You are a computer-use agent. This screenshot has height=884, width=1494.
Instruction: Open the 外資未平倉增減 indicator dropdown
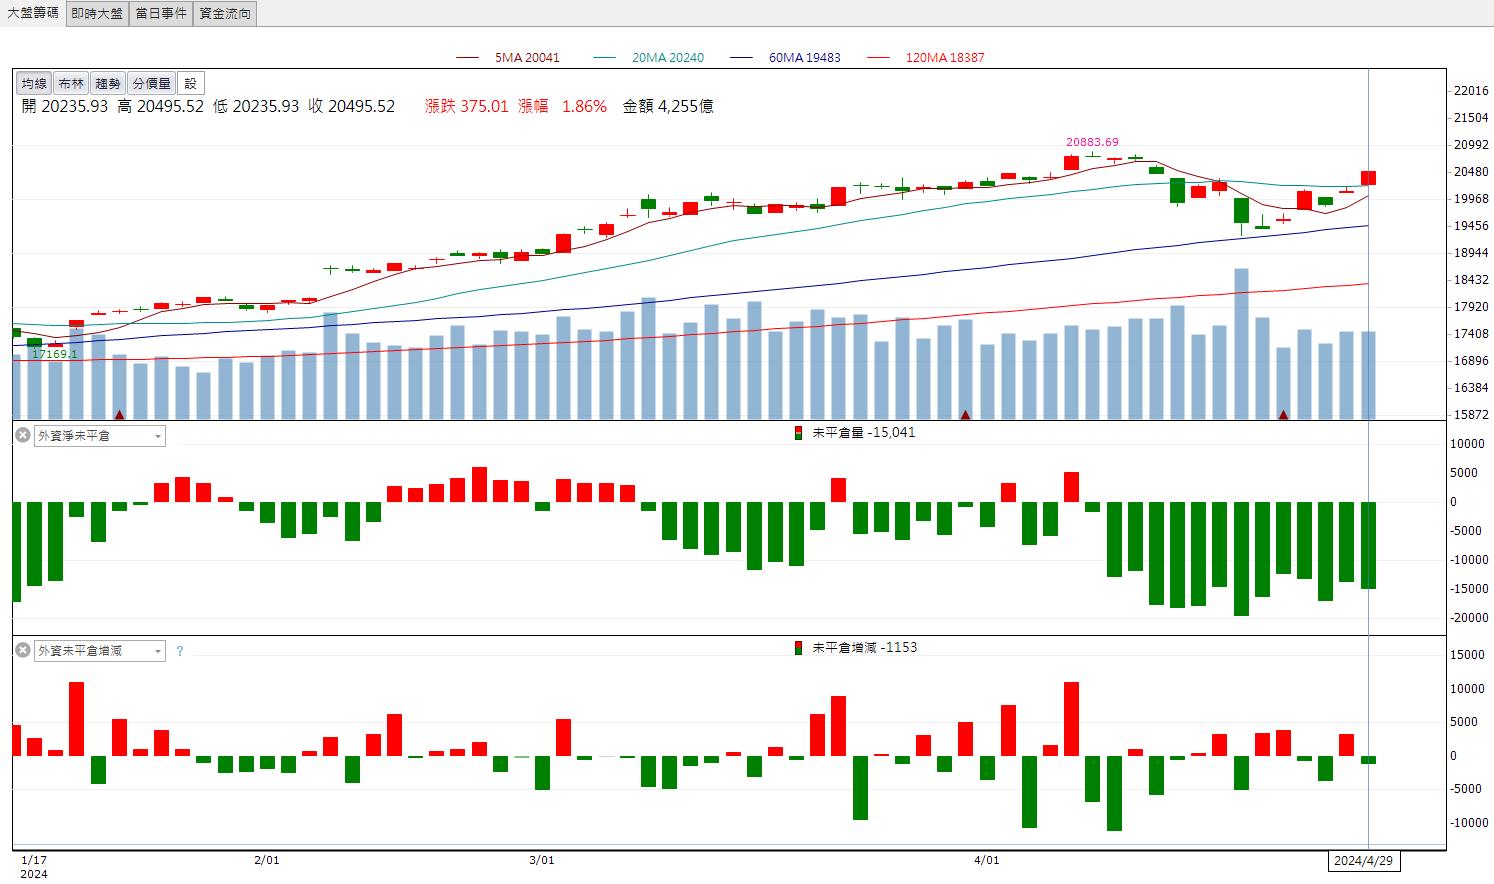100,651
